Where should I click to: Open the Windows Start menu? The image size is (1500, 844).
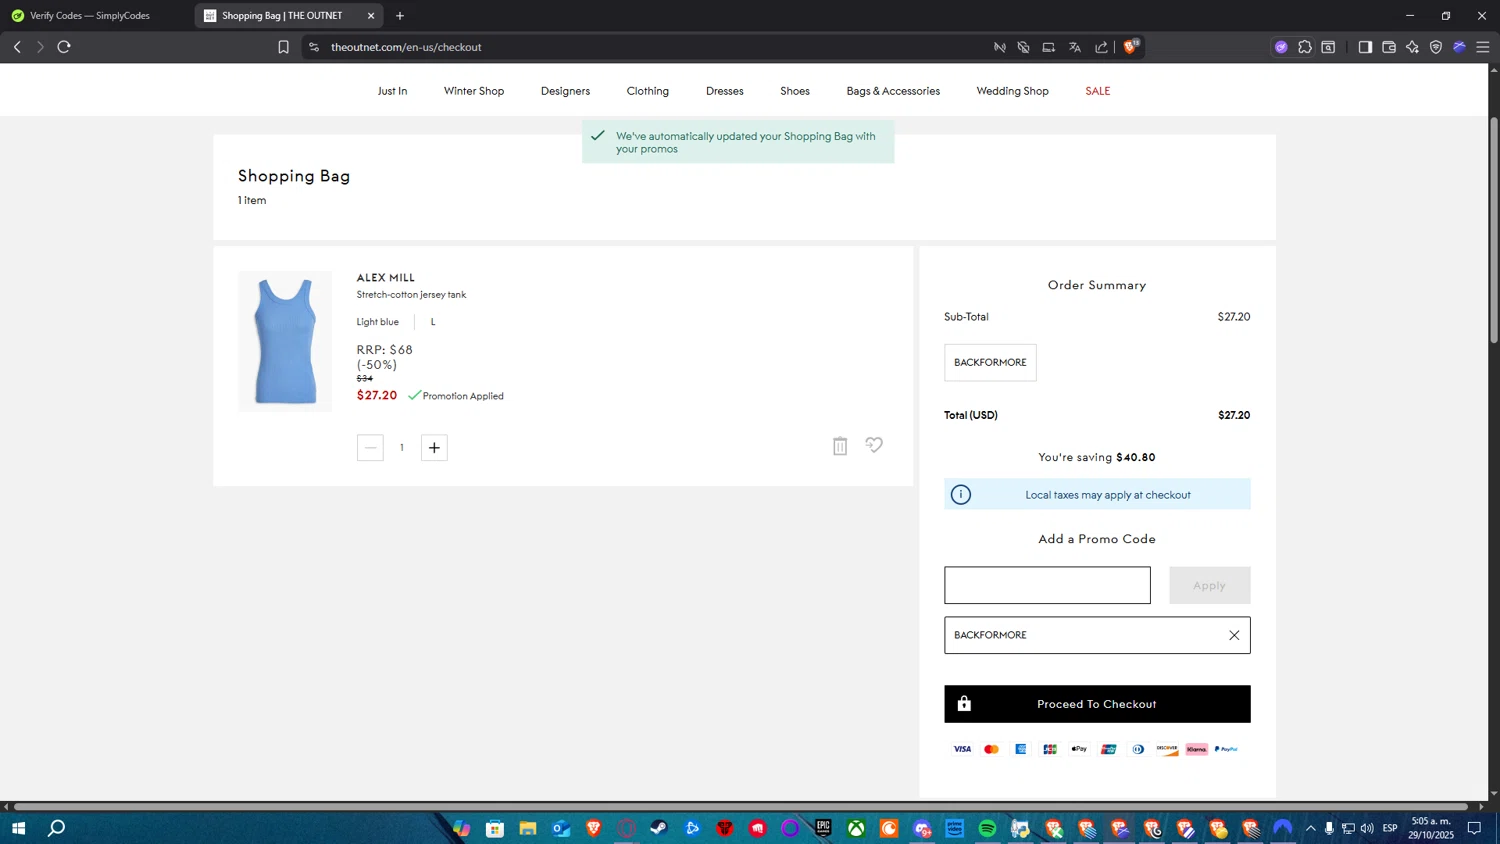[x=17, y=828]
